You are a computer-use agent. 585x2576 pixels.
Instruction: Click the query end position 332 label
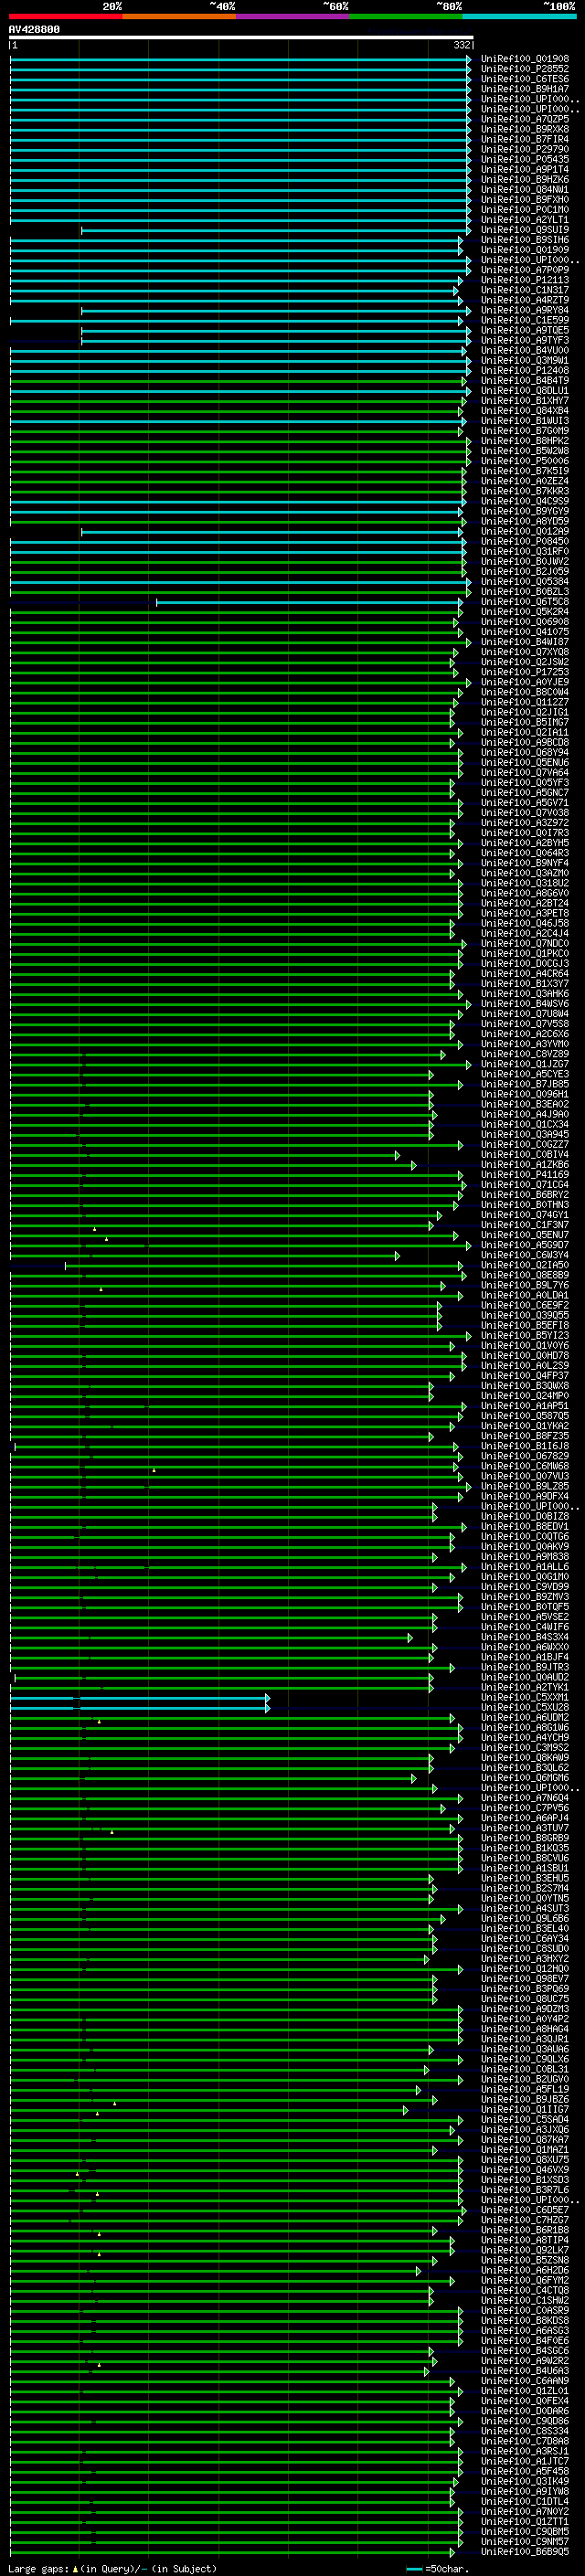[x=462, y=45]
